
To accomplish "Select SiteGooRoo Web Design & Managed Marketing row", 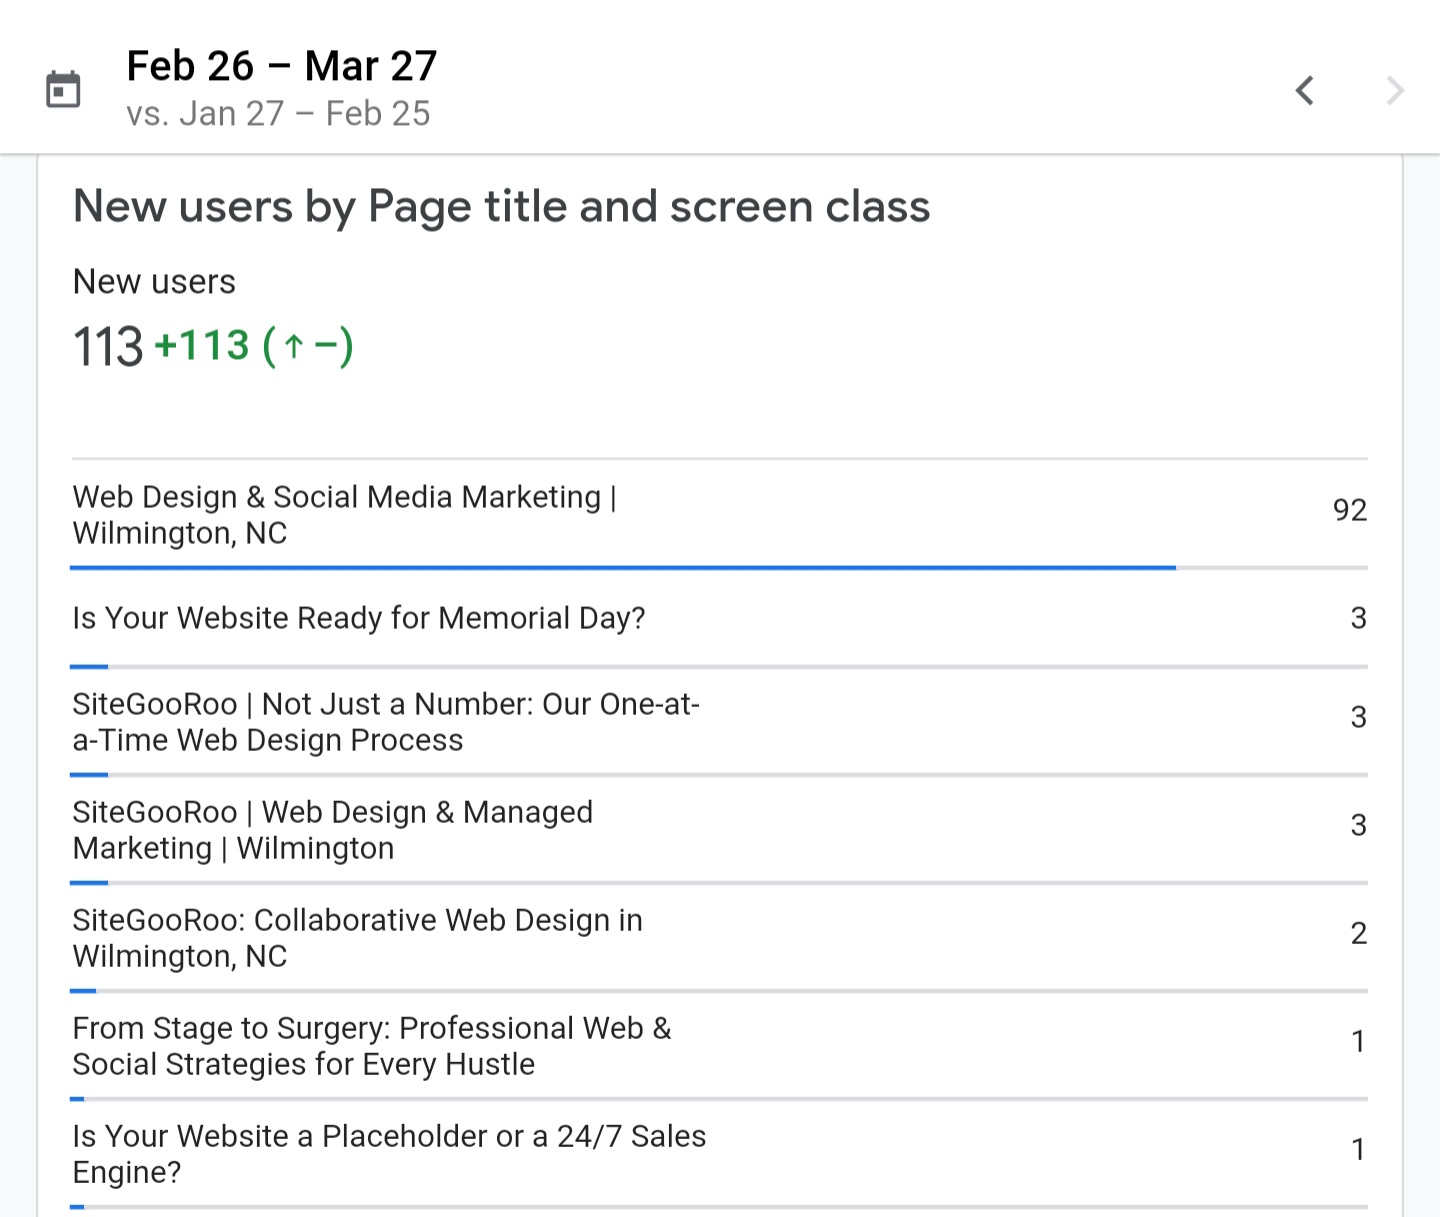I will tap(332, 830).
